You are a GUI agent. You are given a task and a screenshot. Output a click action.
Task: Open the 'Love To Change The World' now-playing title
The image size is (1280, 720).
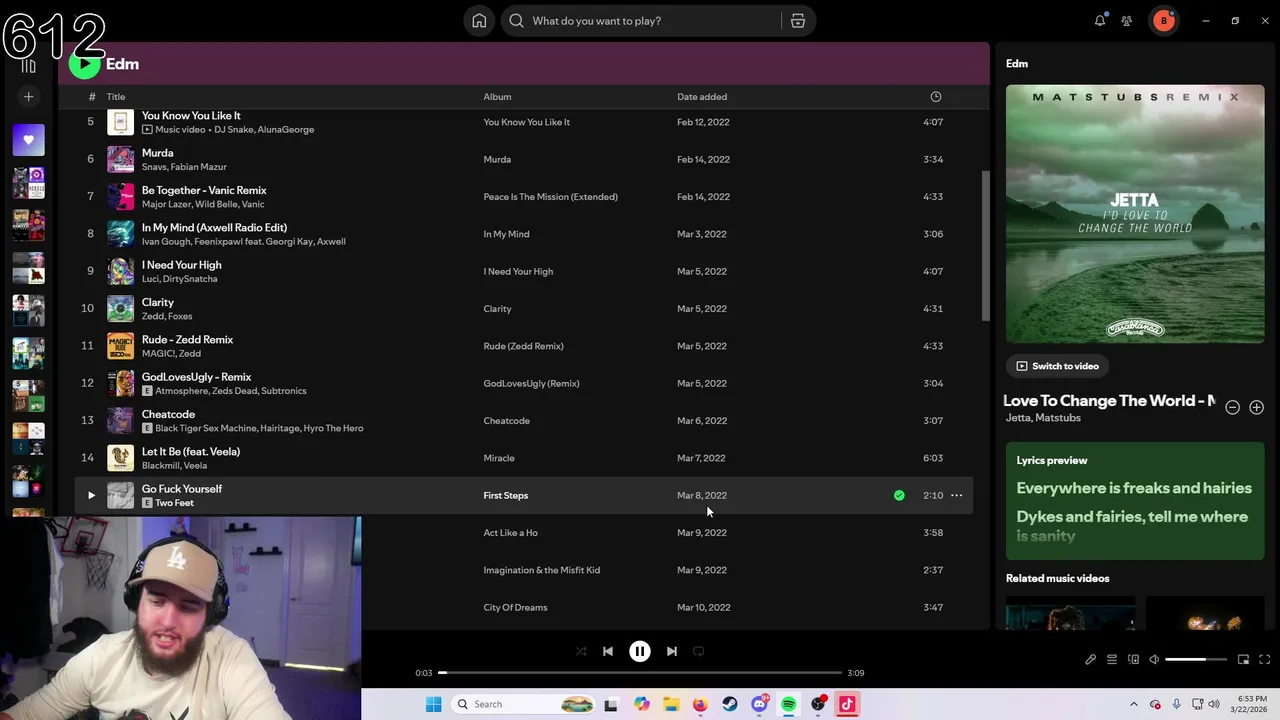click(1109, 401)
